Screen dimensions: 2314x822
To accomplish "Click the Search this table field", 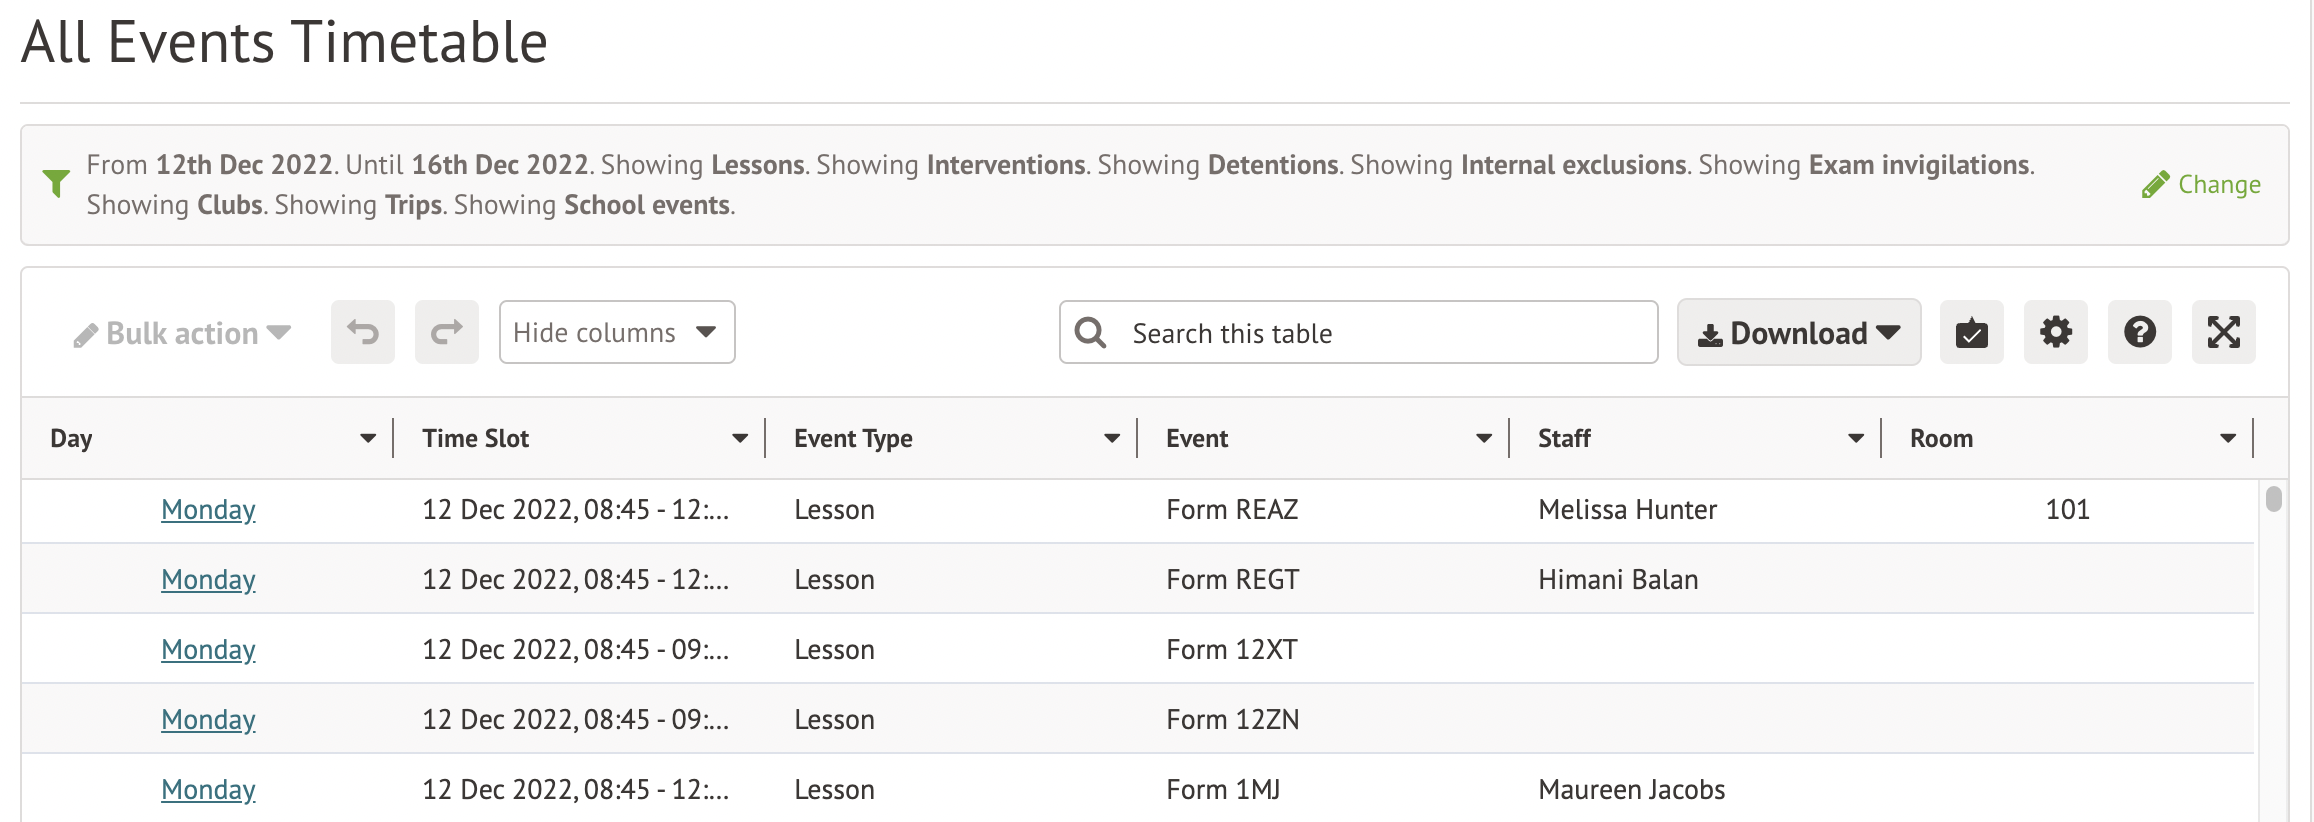I will pos(1380,333).
